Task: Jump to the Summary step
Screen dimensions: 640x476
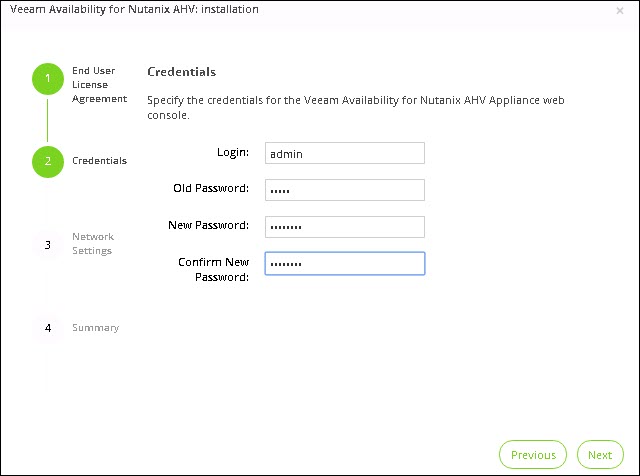Action: point(95,328)
